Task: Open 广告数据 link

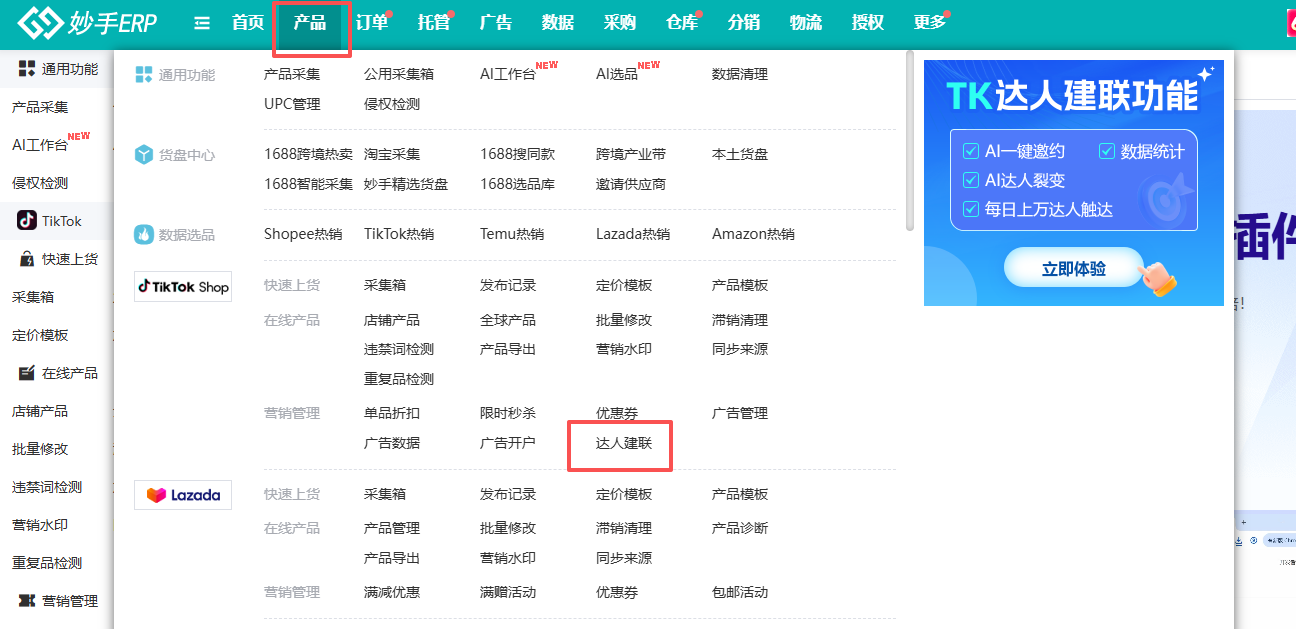Action: [392, 443]
